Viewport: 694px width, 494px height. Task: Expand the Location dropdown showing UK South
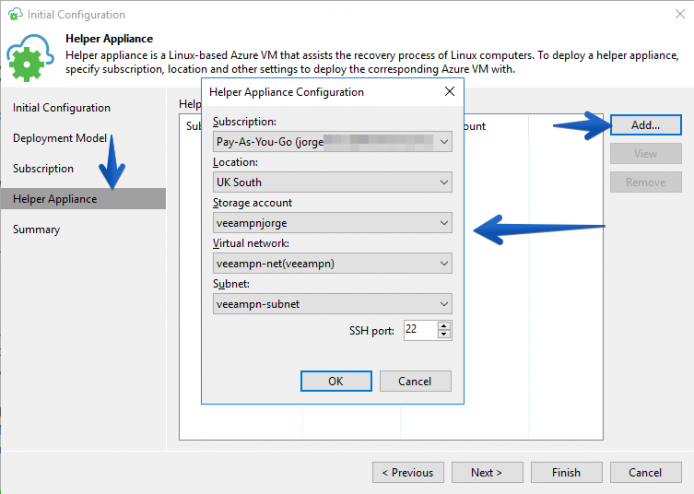[x=332, y=182]
